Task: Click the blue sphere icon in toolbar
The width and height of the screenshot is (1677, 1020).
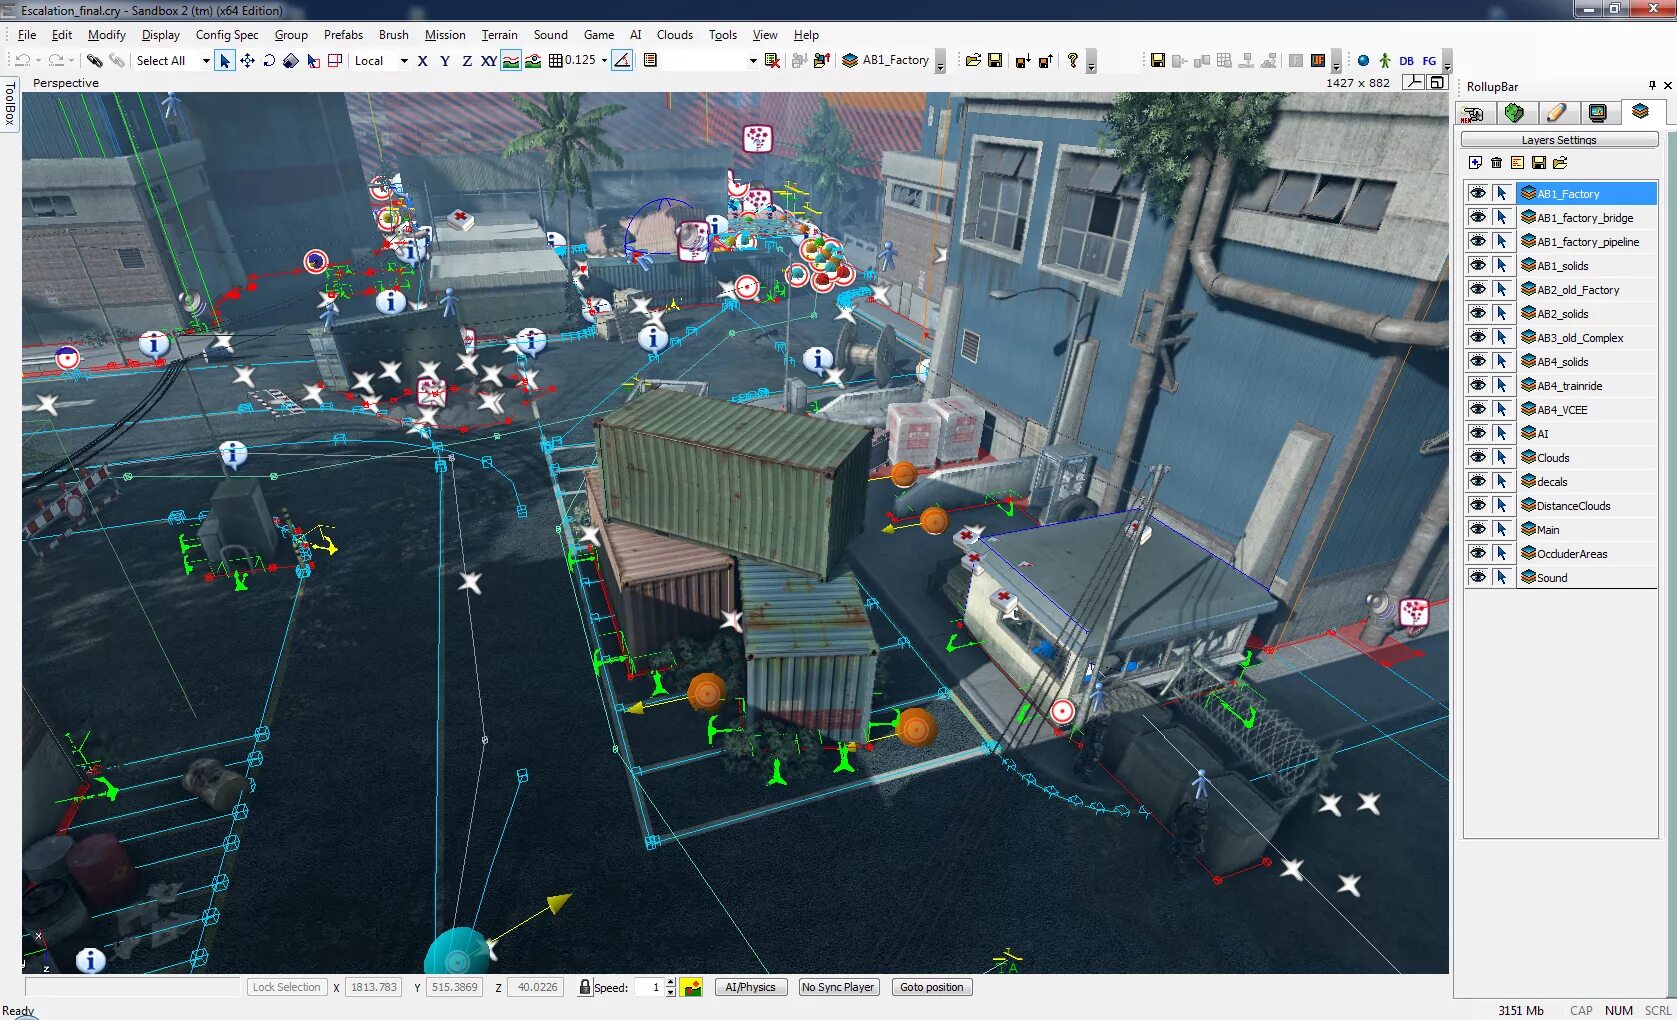Action: click(x=1363, y=60)
